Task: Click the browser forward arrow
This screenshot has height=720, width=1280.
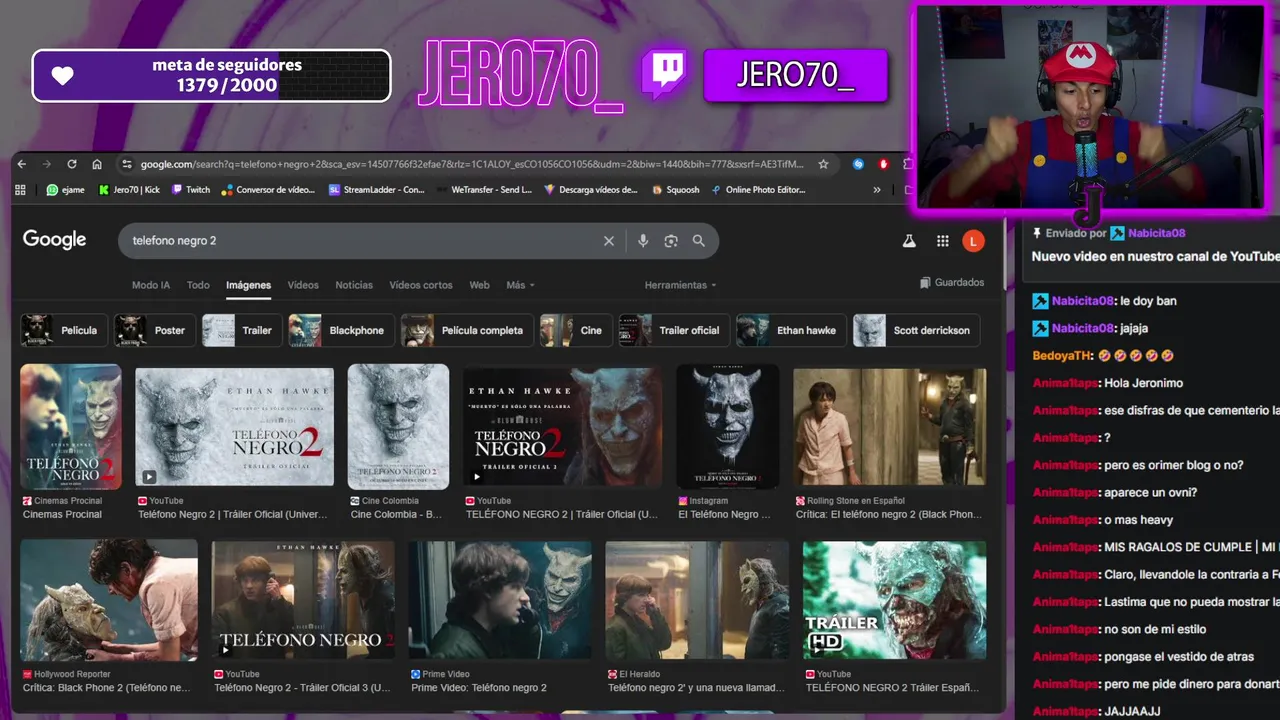Action: [47, 164]
